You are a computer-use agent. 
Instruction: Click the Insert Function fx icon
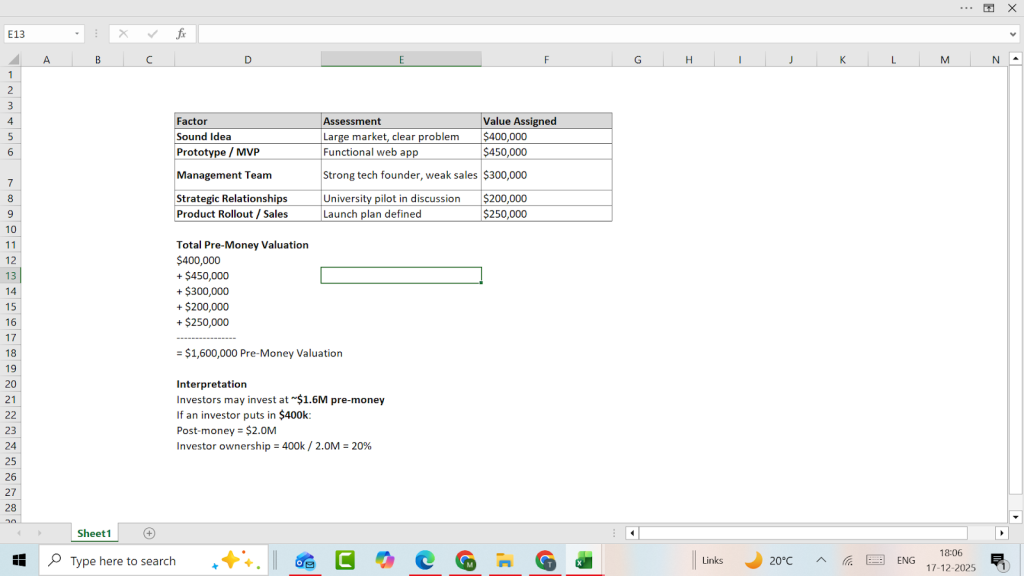[181, 34]
